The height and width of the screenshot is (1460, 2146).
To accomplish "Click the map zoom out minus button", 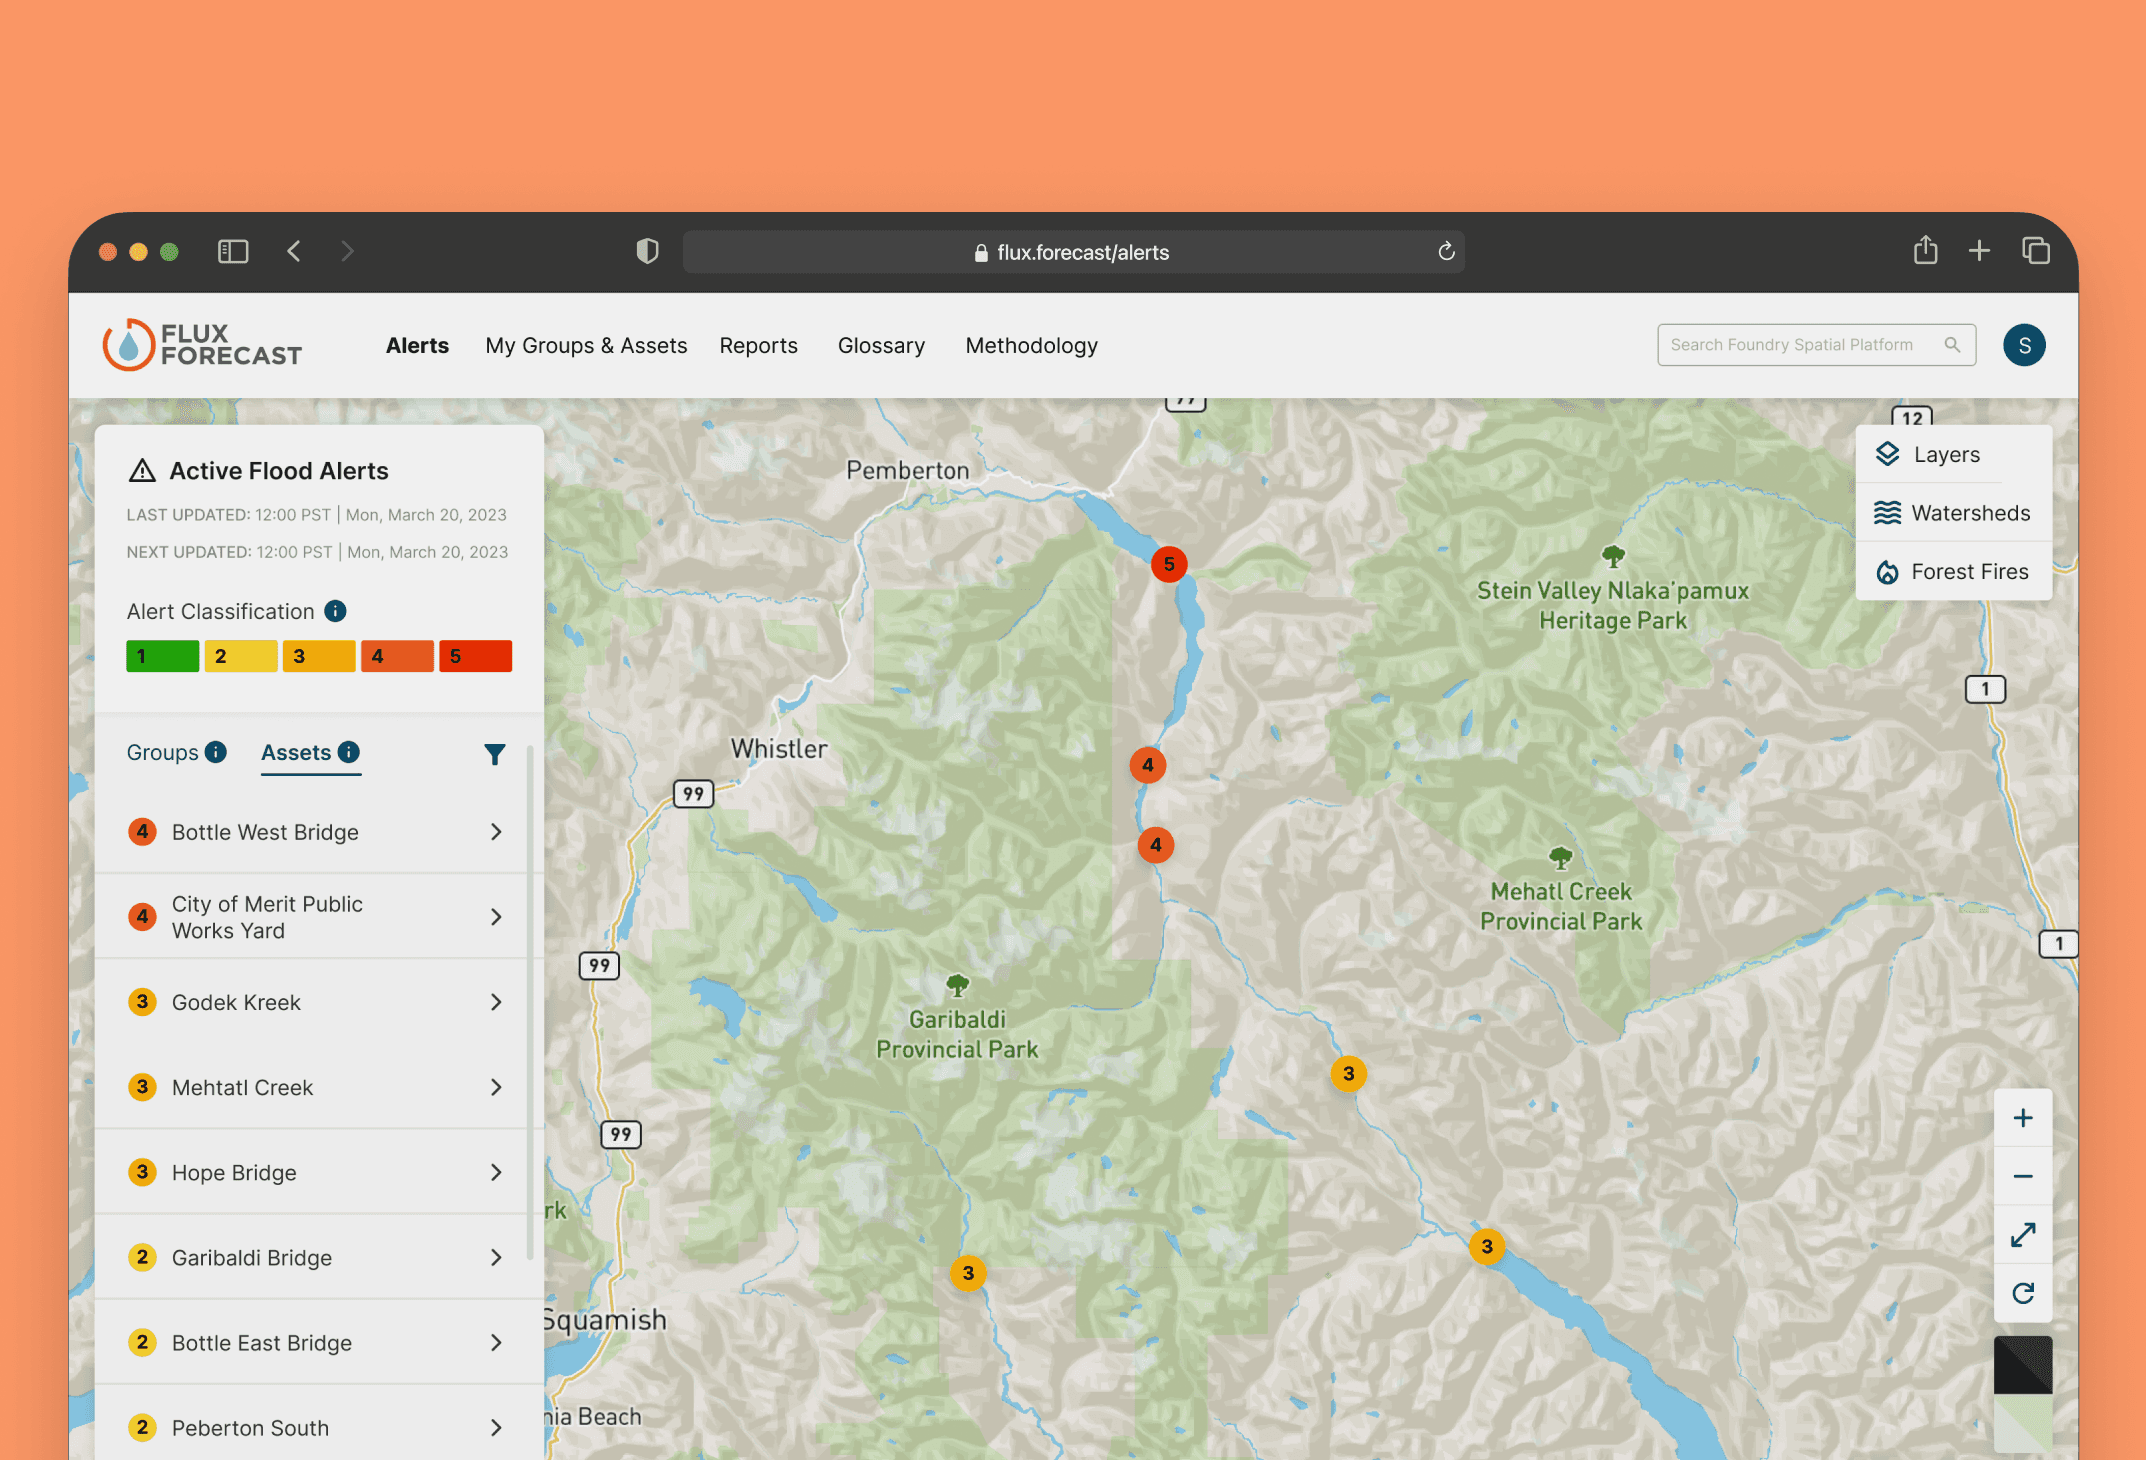I will [2022, 1176].
